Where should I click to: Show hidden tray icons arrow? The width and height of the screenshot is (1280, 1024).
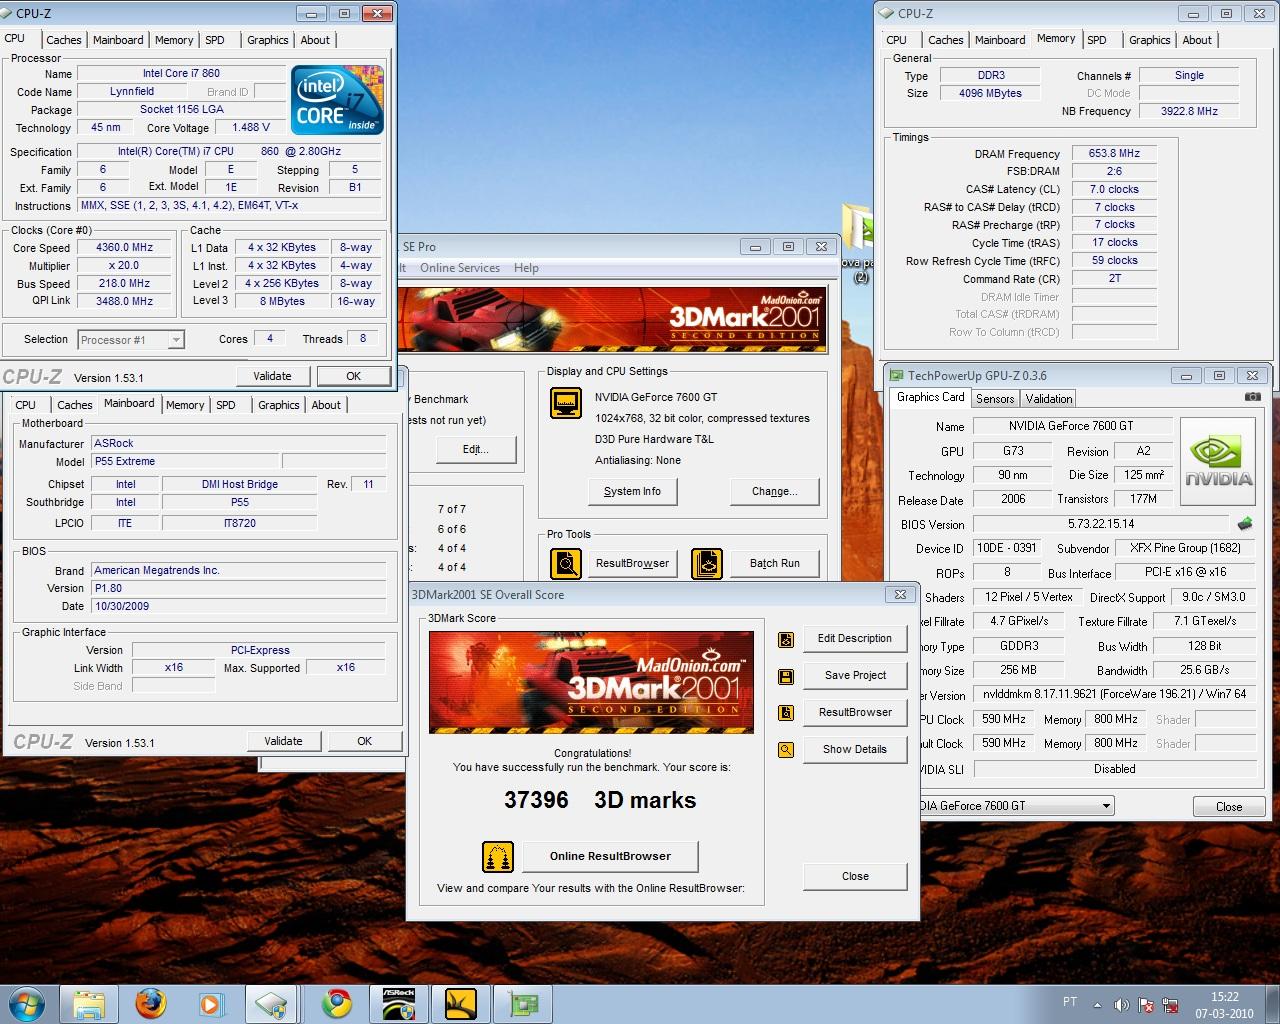1098,1005
